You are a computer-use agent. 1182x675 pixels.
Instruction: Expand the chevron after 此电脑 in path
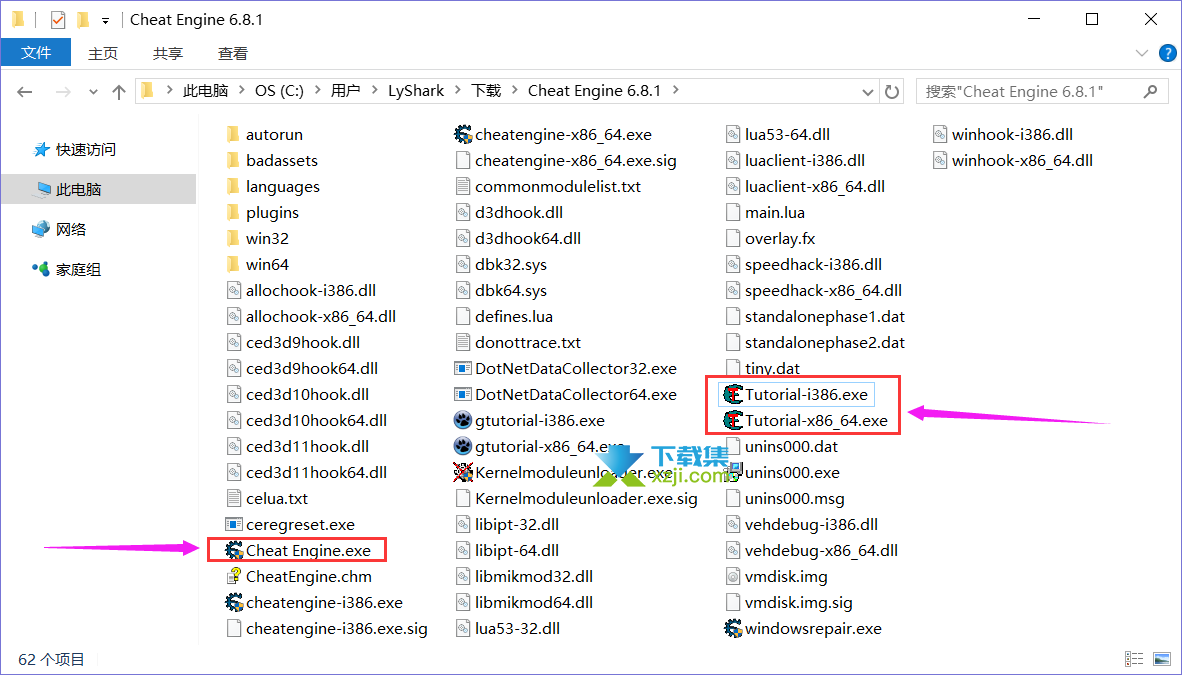[242, 91]
